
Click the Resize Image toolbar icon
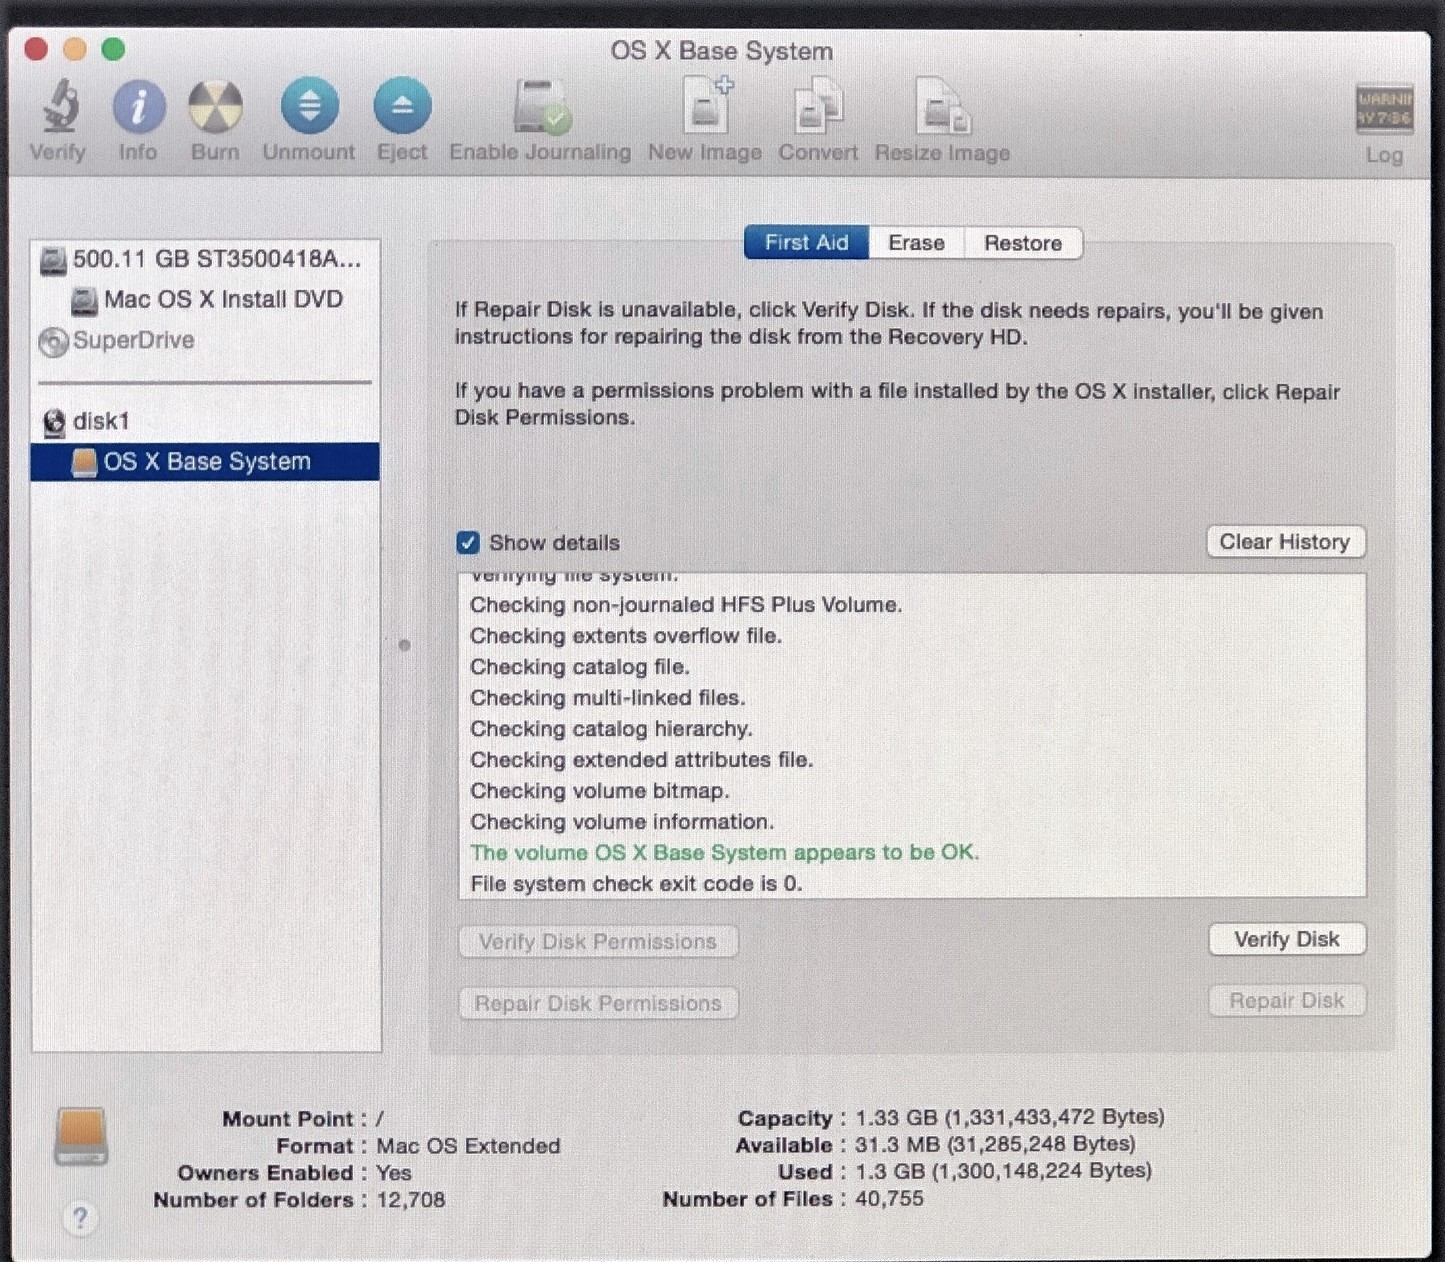click(x=943, y=106)
